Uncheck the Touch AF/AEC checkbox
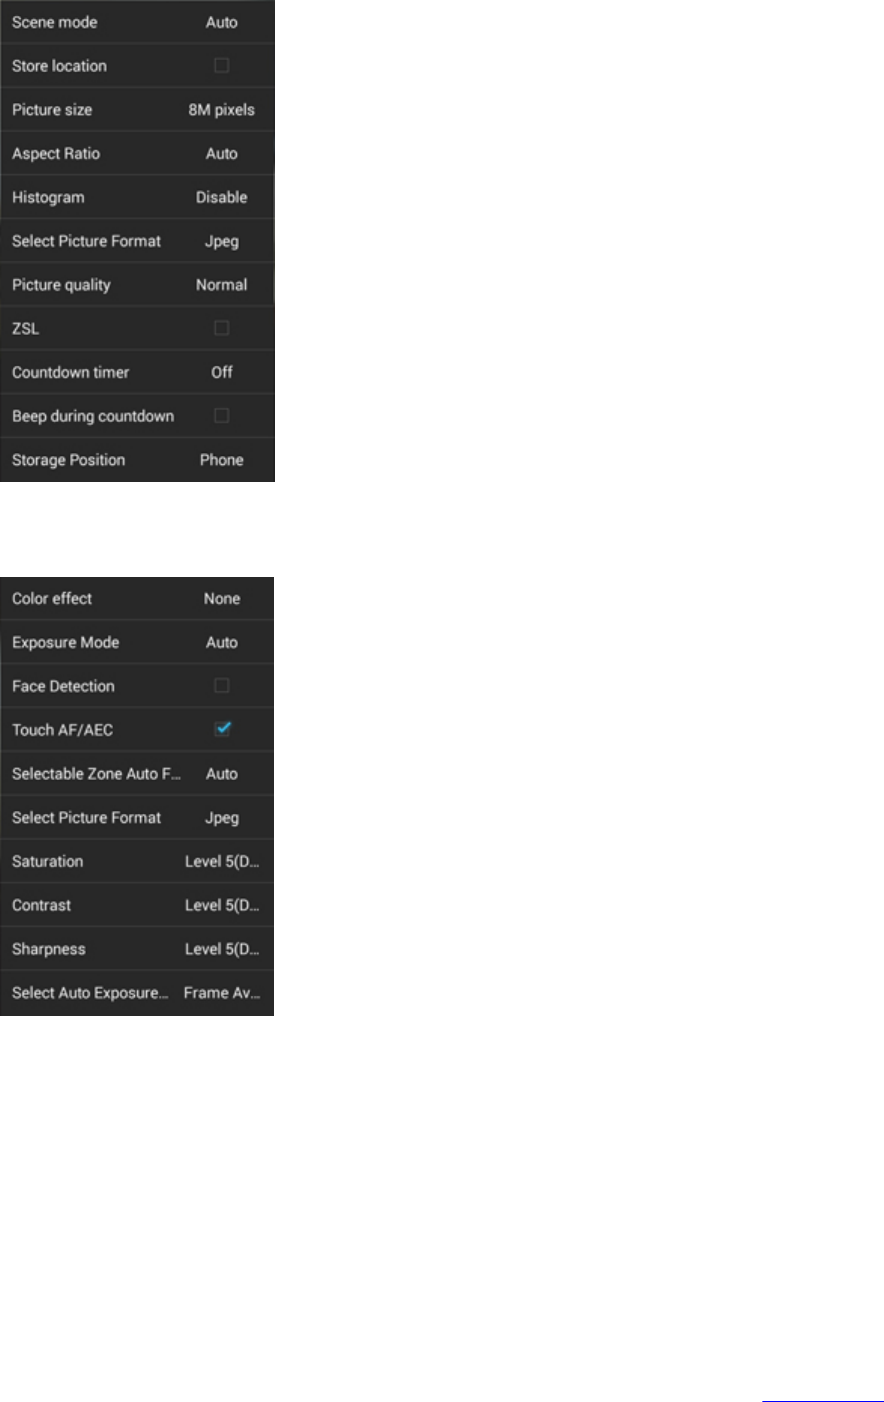884x1402 pixels. click(222, 729)
